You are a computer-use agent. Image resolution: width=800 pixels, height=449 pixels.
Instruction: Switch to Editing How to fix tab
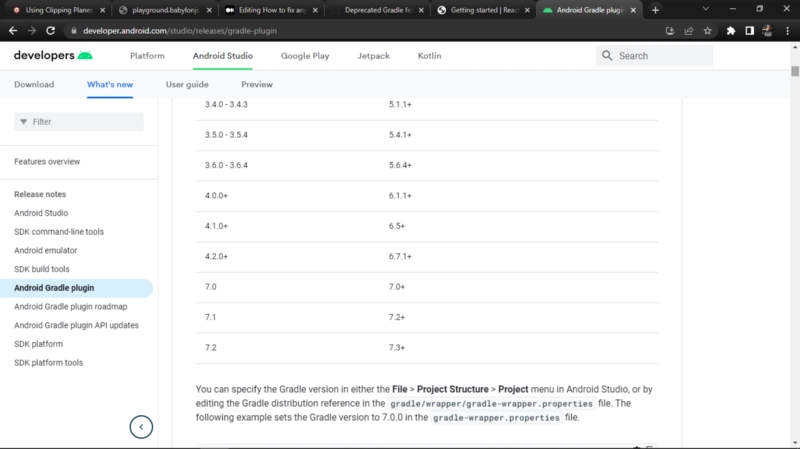click(272, 10)
